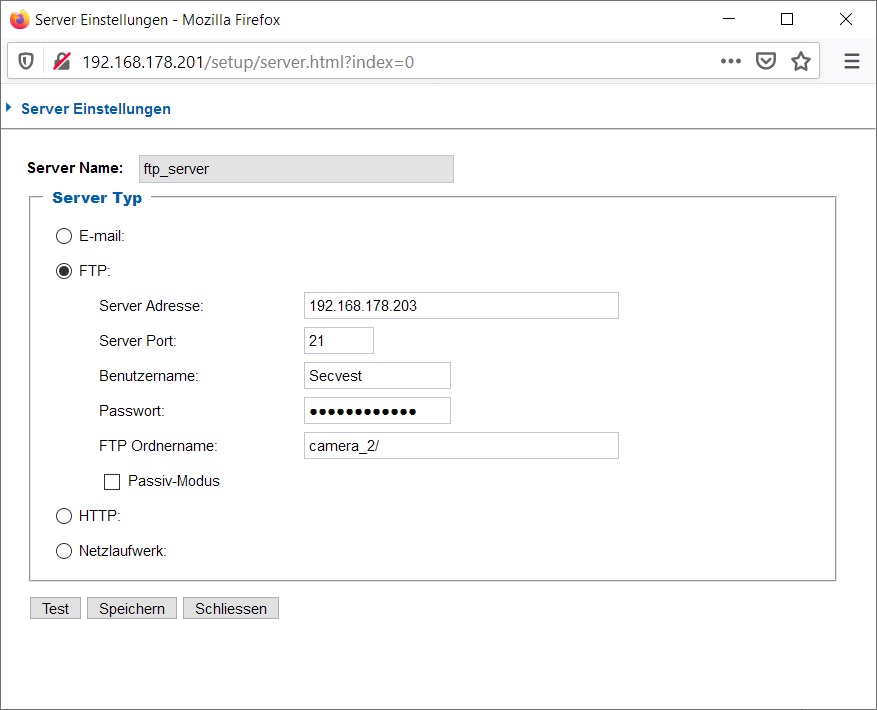877x710 pixels.
Task: Click the Server Adresse input field
Action: [461, 306]
